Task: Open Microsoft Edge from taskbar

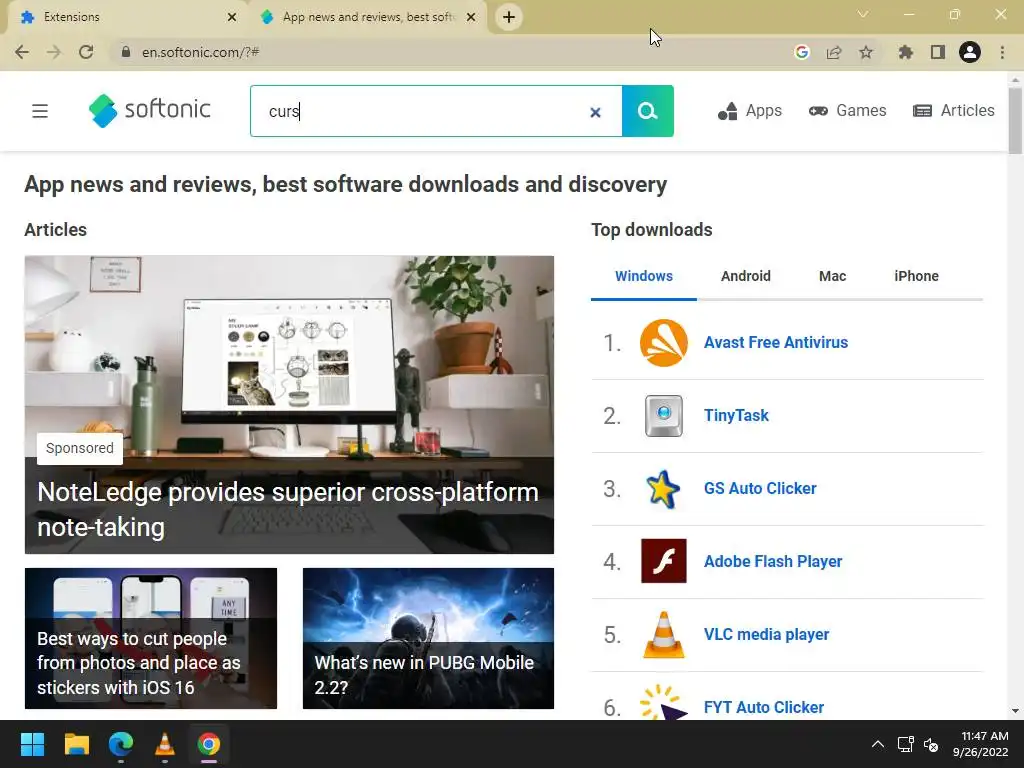Action: 121,744
